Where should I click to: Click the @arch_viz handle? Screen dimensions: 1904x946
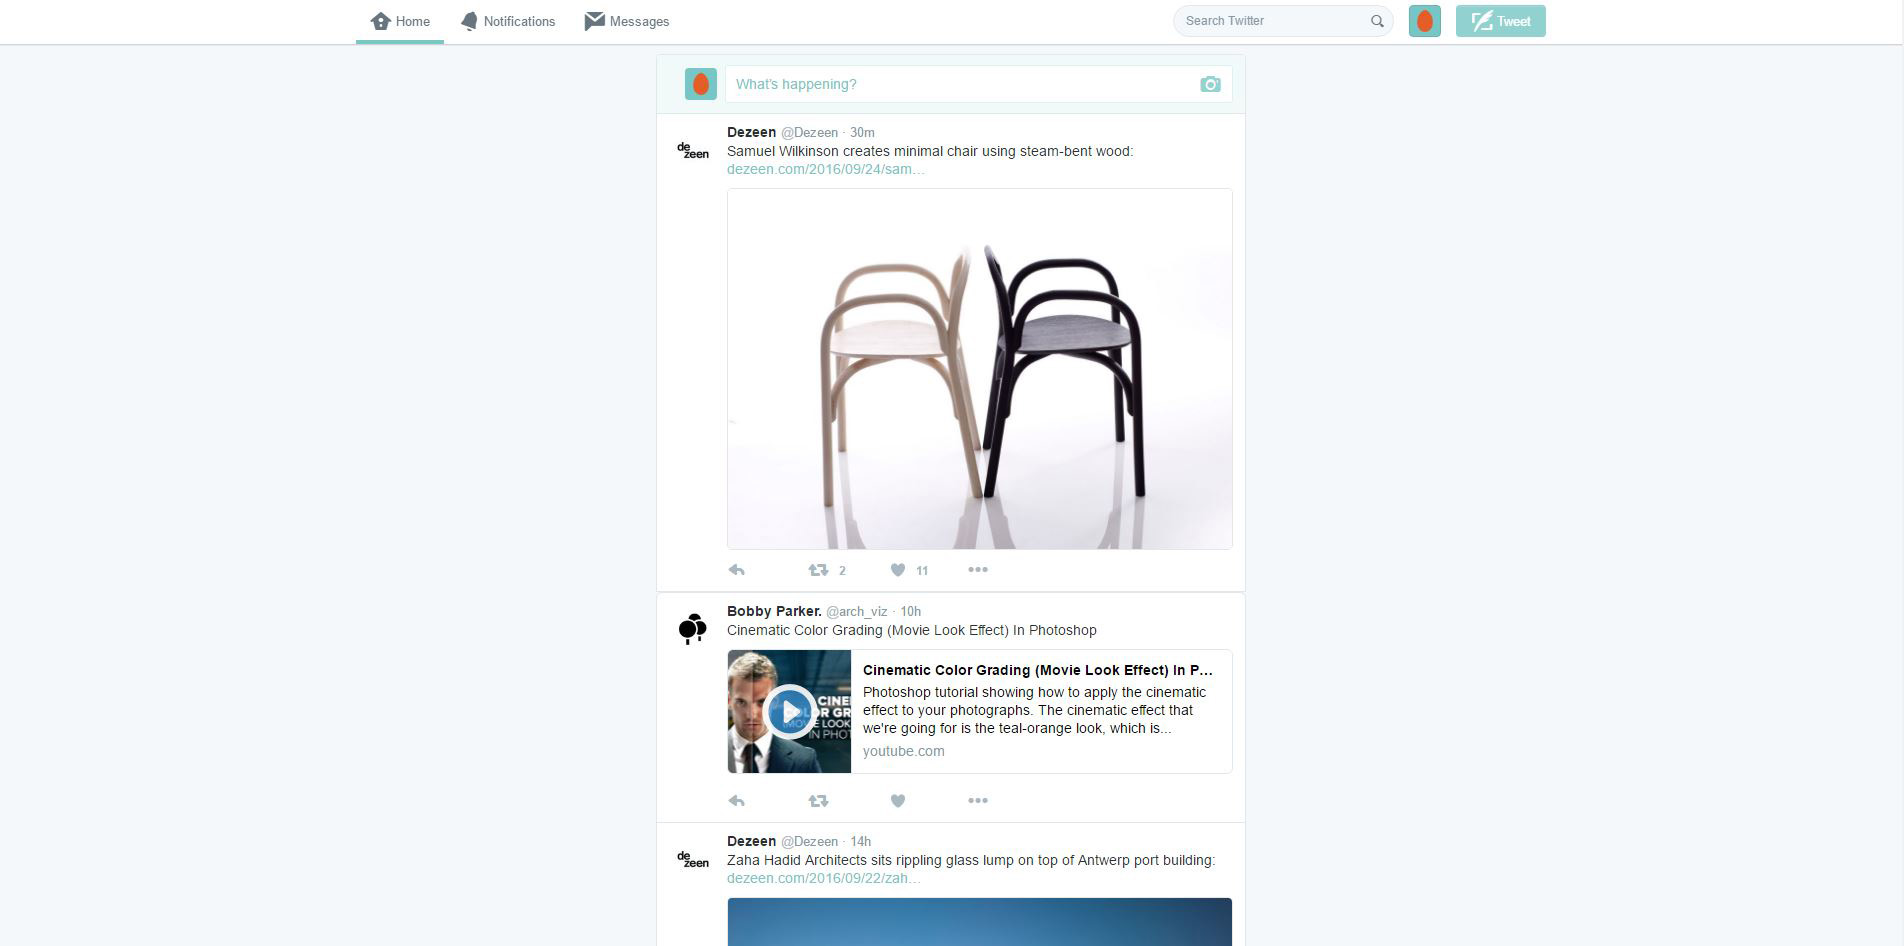[x=857, y=611]
